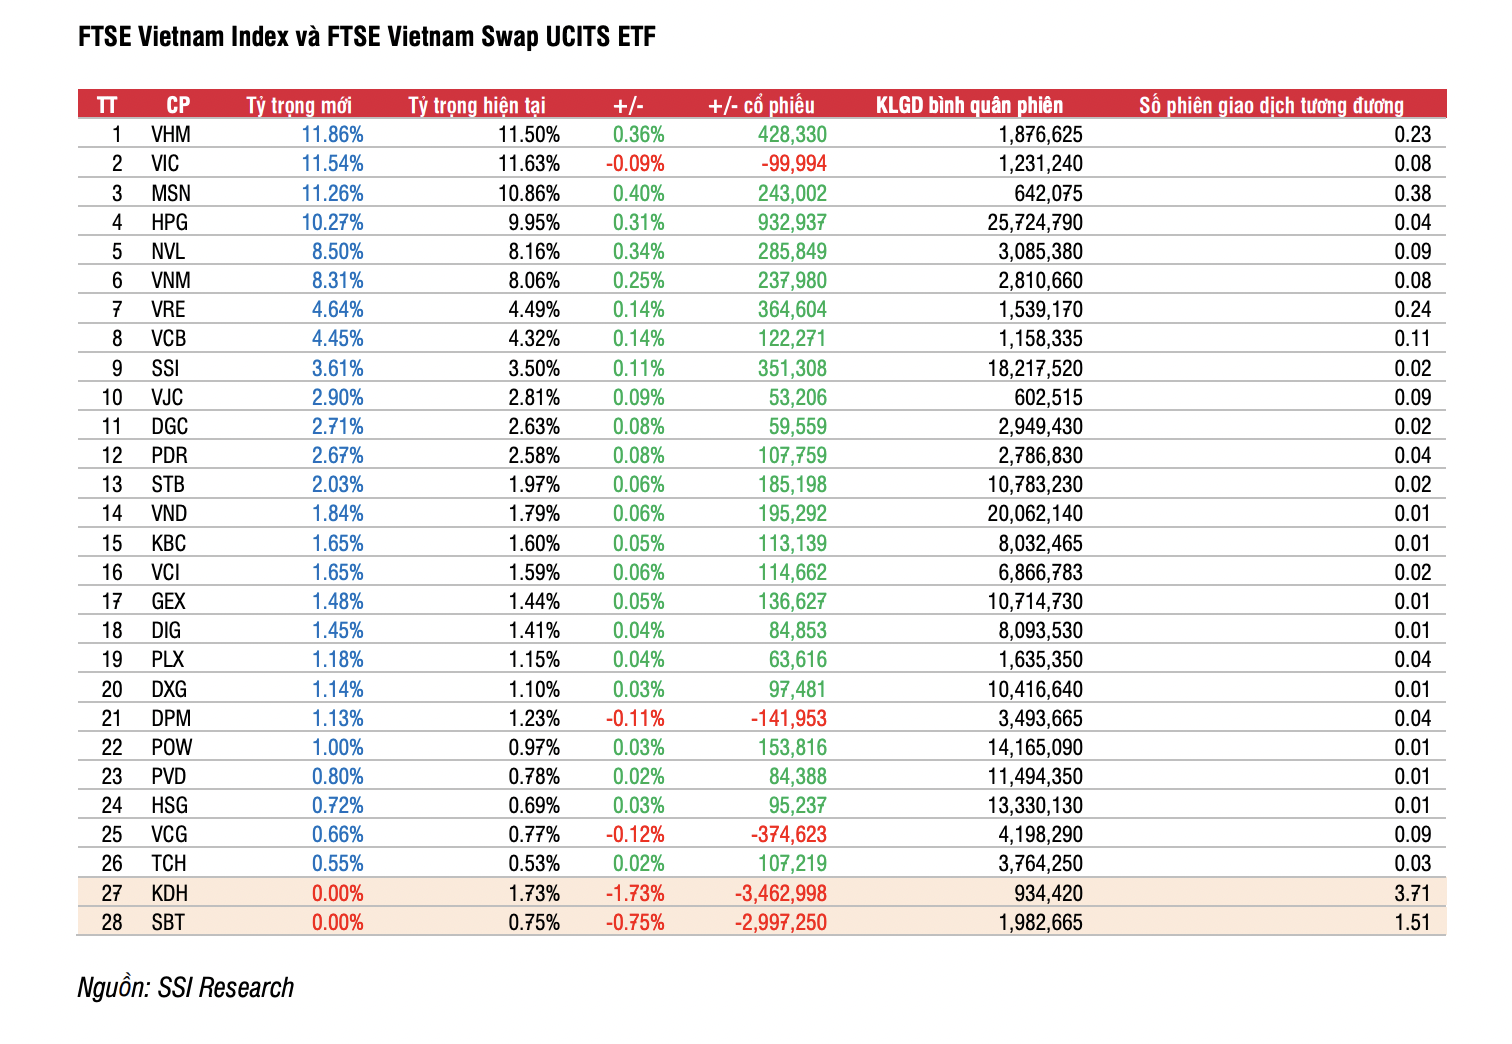Select VCG's change value -0.12%
The image size is (1512, 1044).
point(635,834)
